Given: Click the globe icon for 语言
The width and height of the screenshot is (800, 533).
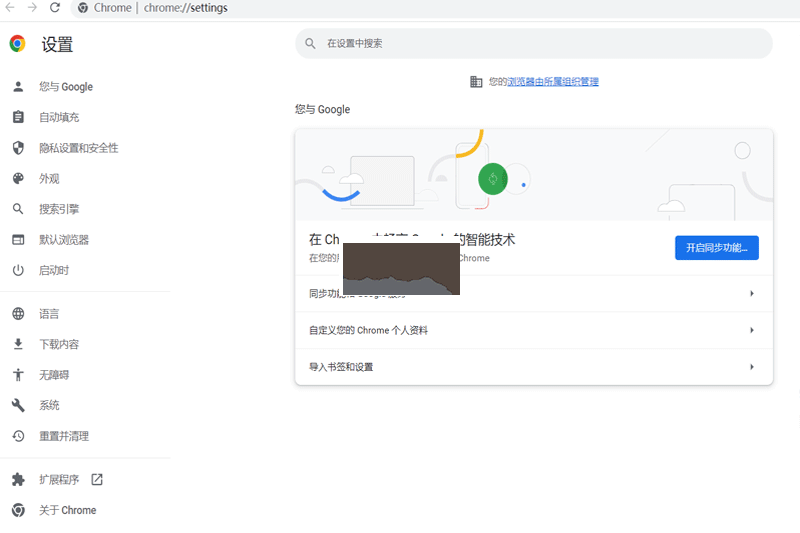Looking at the screenshot, I should pos(18,314).
